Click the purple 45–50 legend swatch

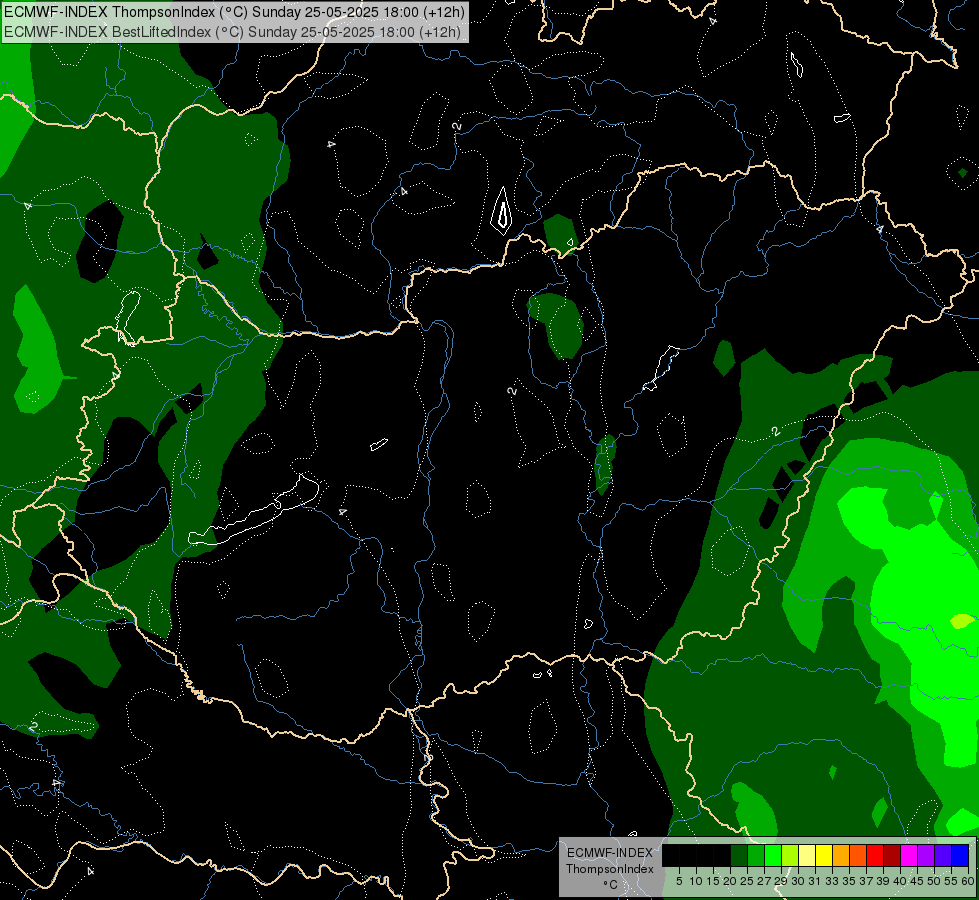point(926,855)
